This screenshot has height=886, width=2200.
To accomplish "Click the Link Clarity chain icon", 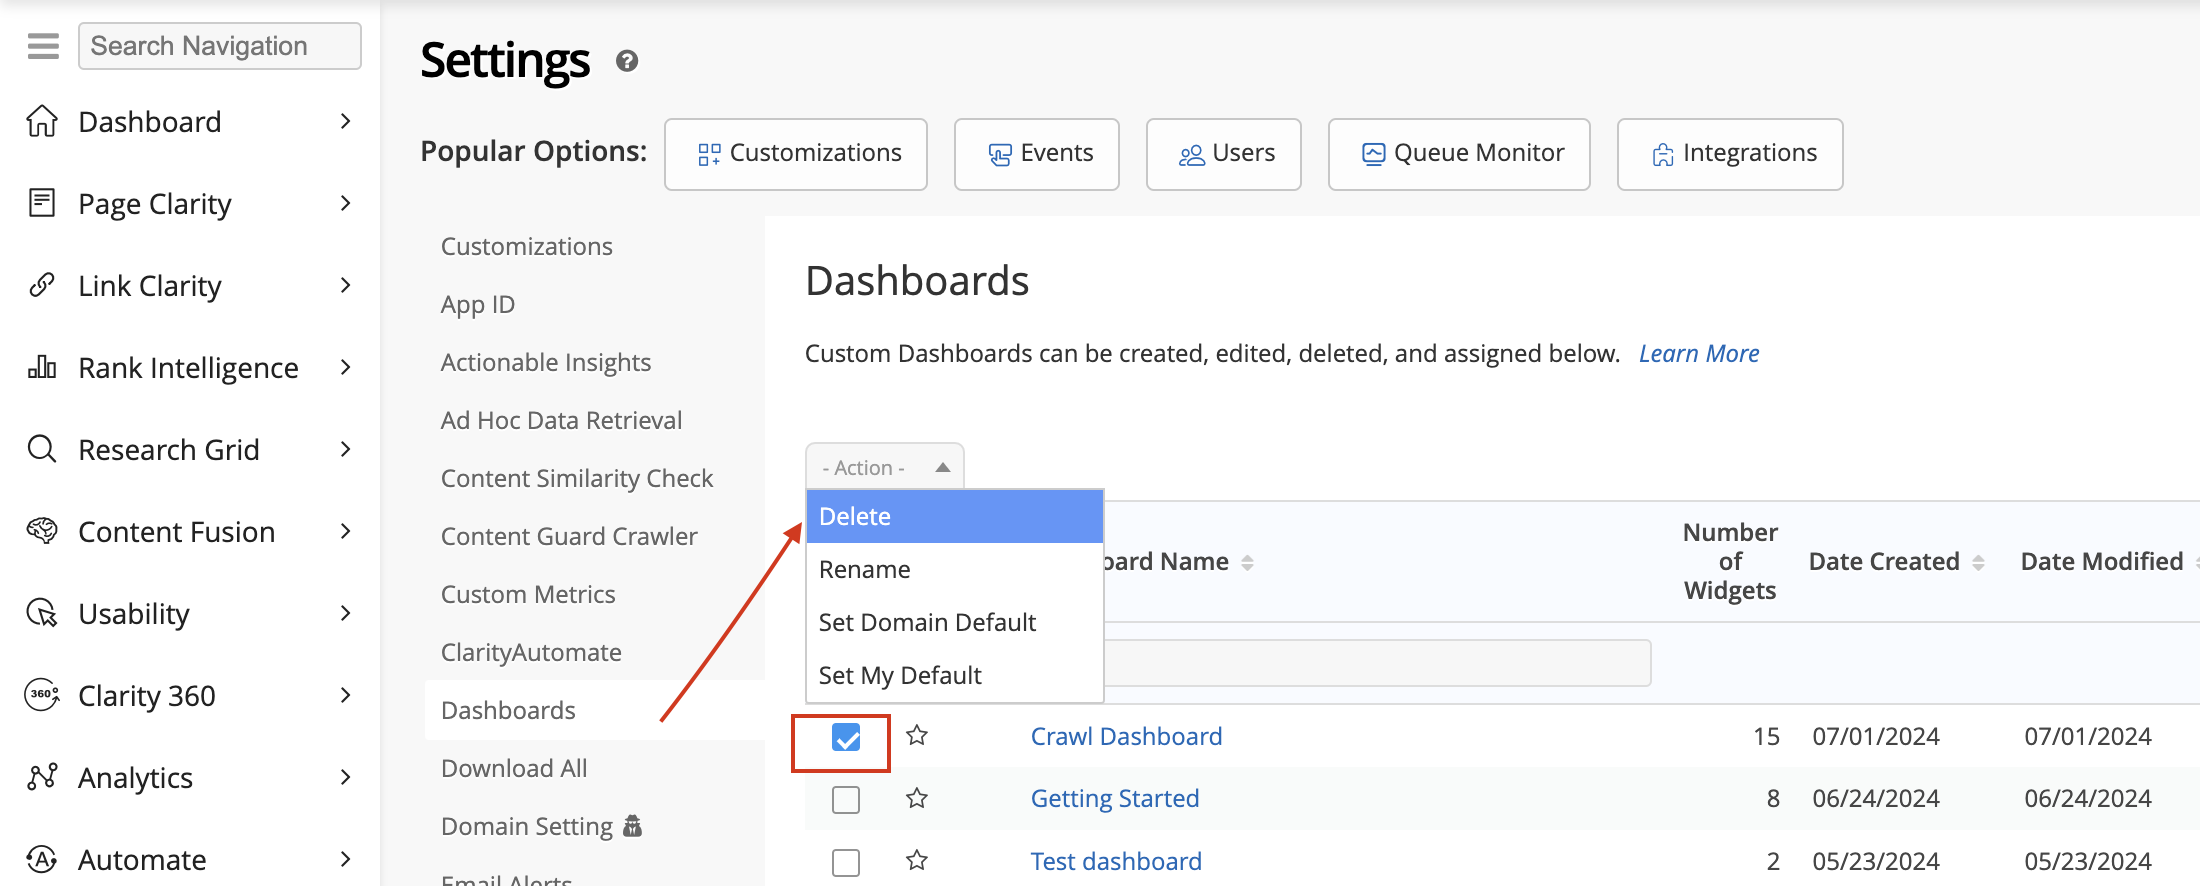I will point(42,285).
